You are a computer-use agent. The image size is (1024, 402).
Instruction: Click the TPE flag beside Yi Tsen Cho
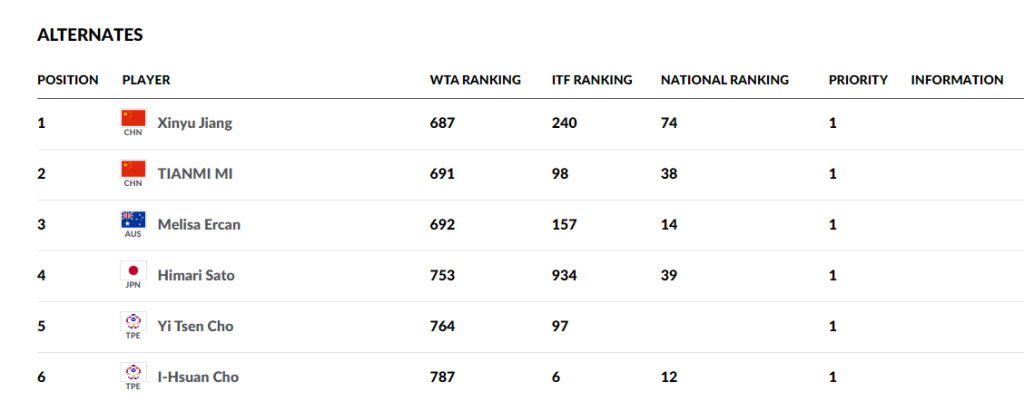coord(133,323)
